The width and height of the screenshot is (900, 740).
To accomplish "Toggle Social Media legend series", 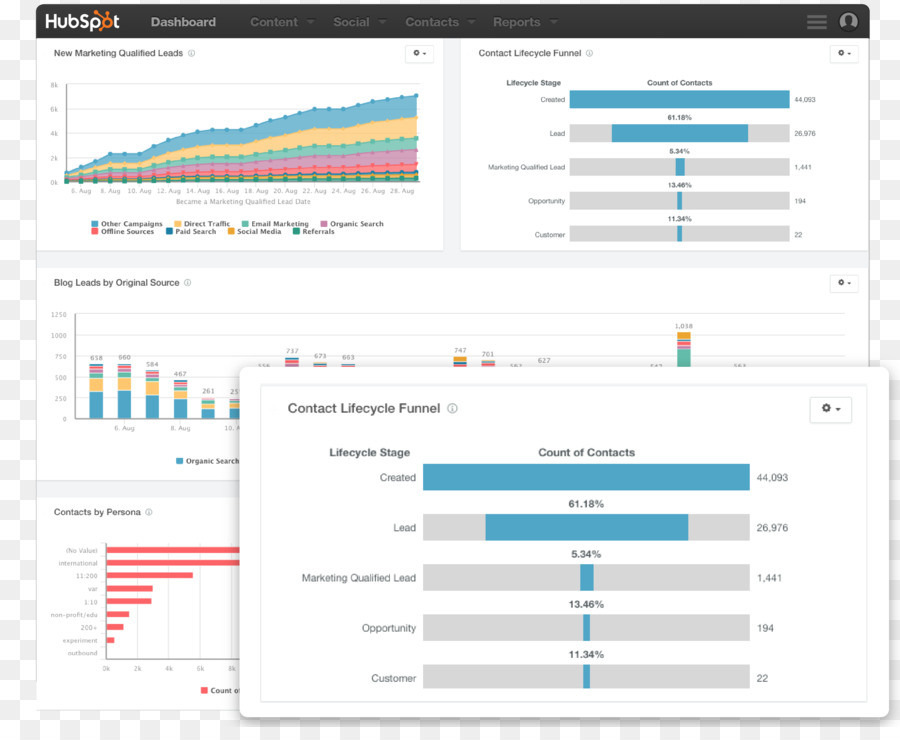I will click(x=255, y=231).
